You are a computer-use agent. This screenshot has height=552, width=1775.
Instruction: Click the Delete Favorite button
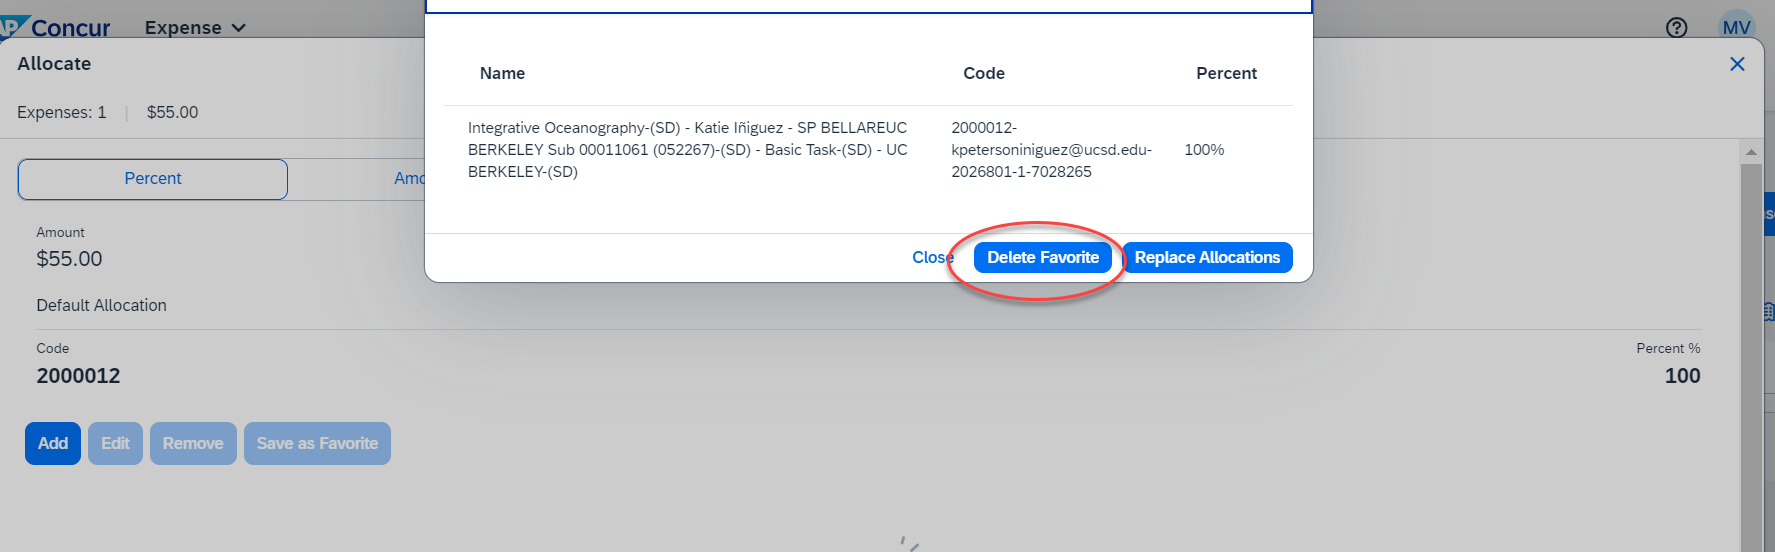1042,258
